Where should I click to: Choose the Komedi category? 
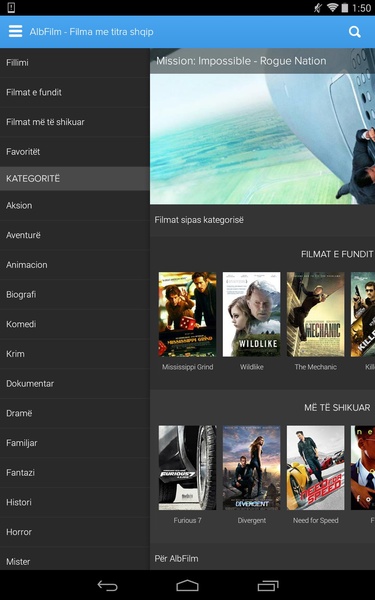point(75,324)
